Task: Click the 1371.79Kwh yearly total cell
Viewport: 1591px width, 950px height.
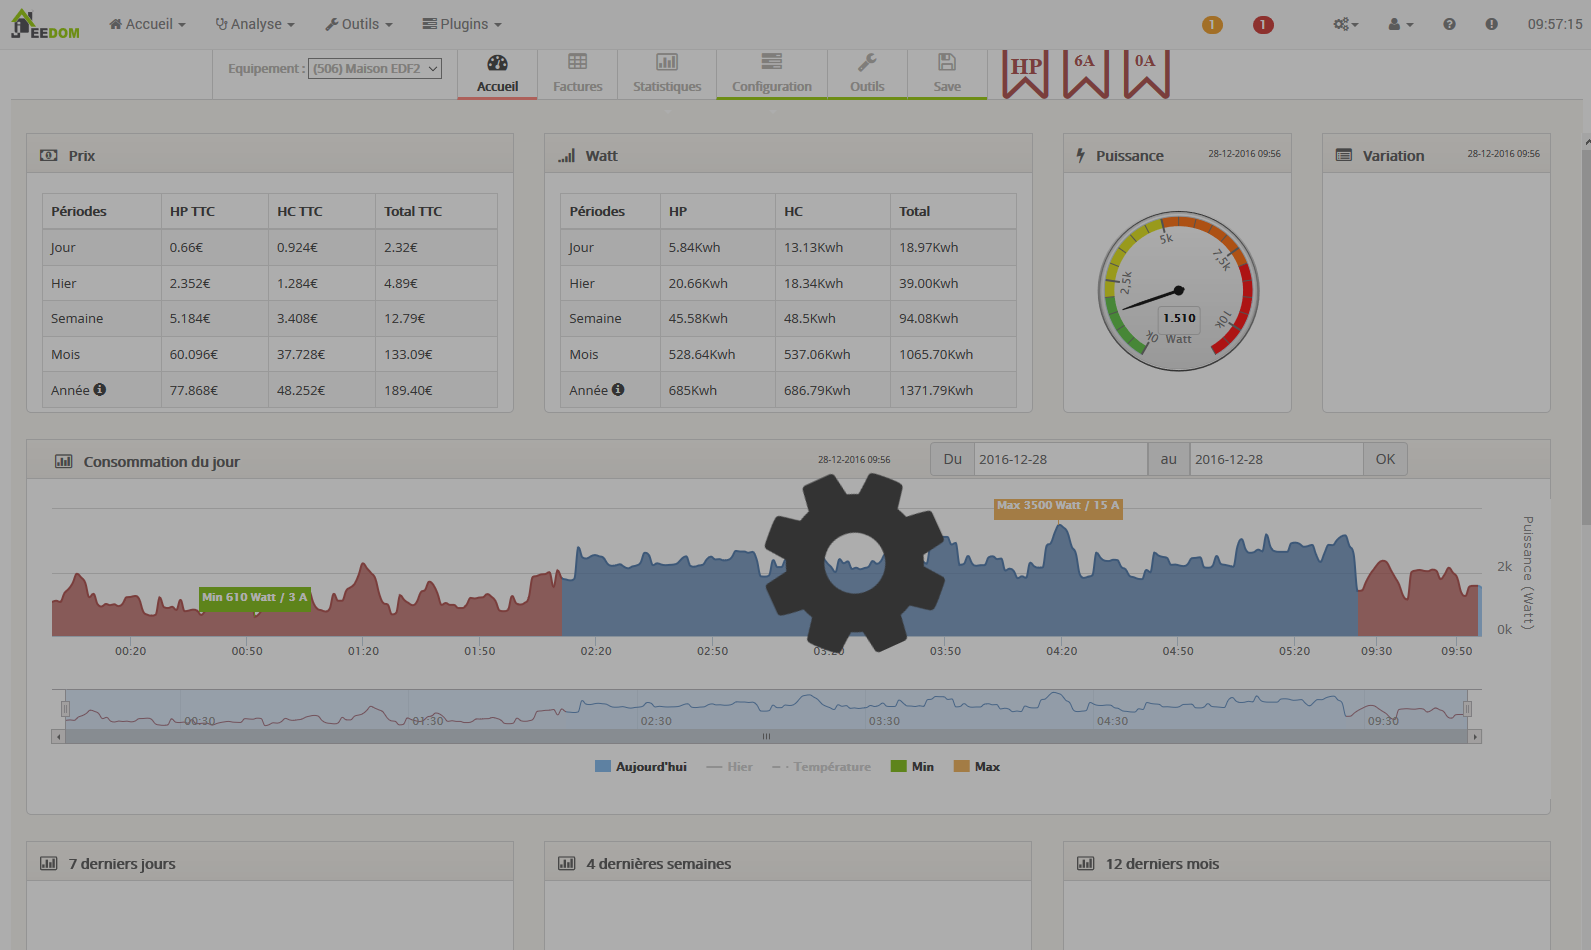Action: tap(953, 390)
